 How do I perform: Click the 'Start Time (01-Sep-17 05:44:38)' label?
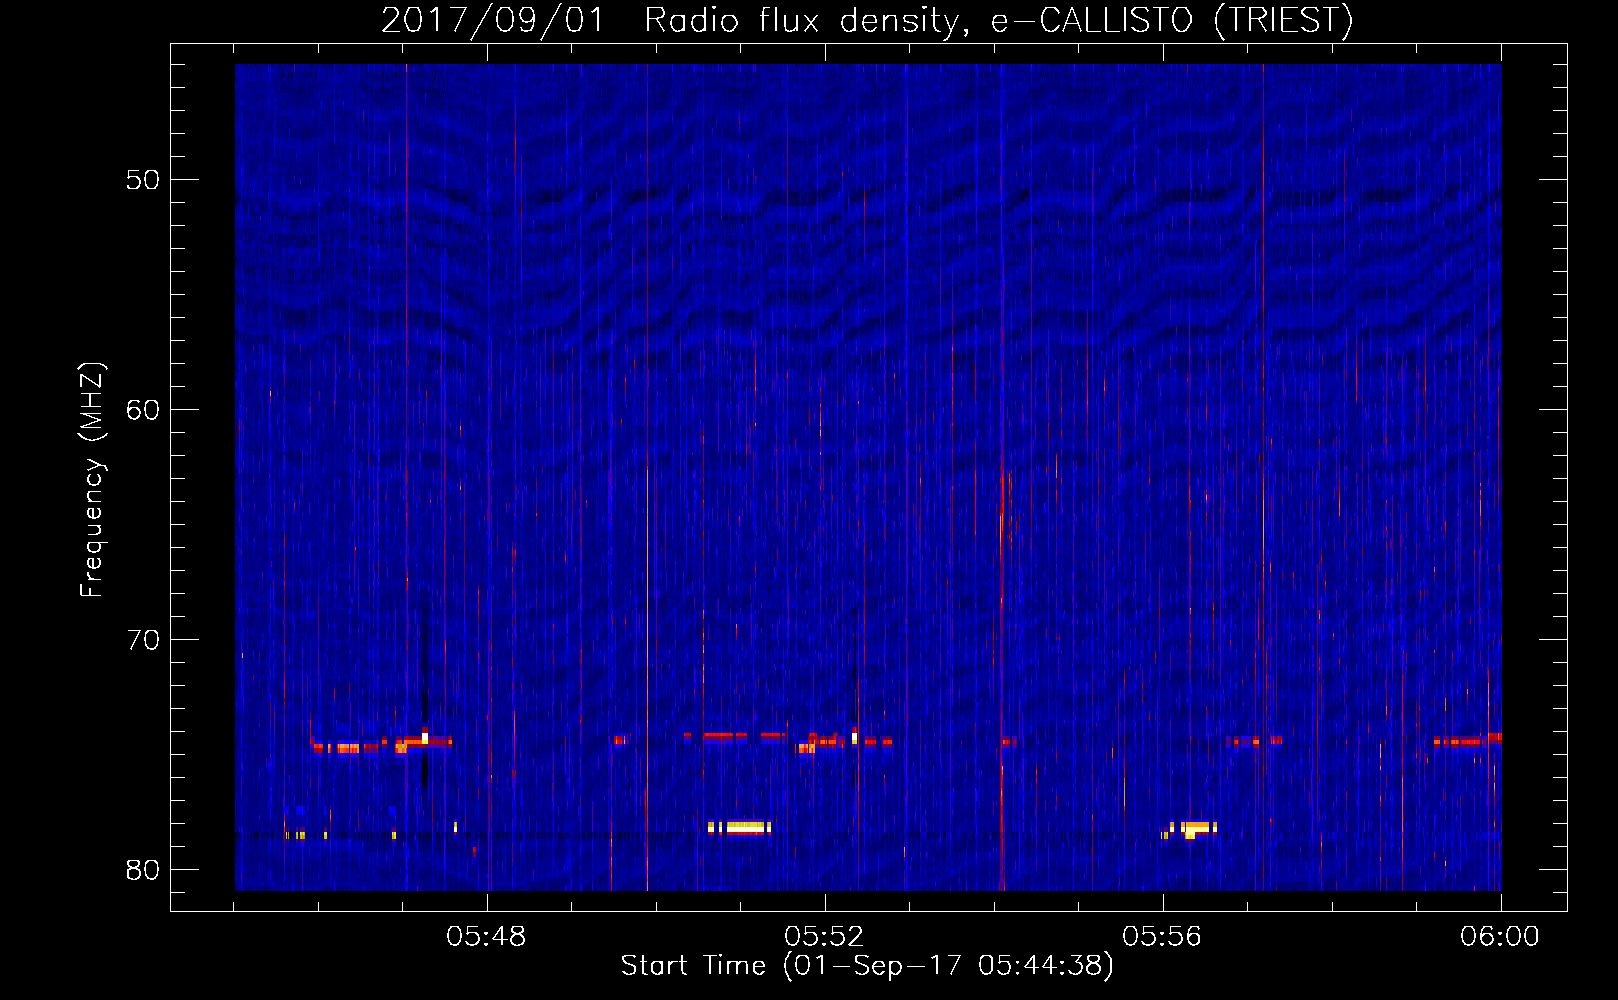point(867,966)
